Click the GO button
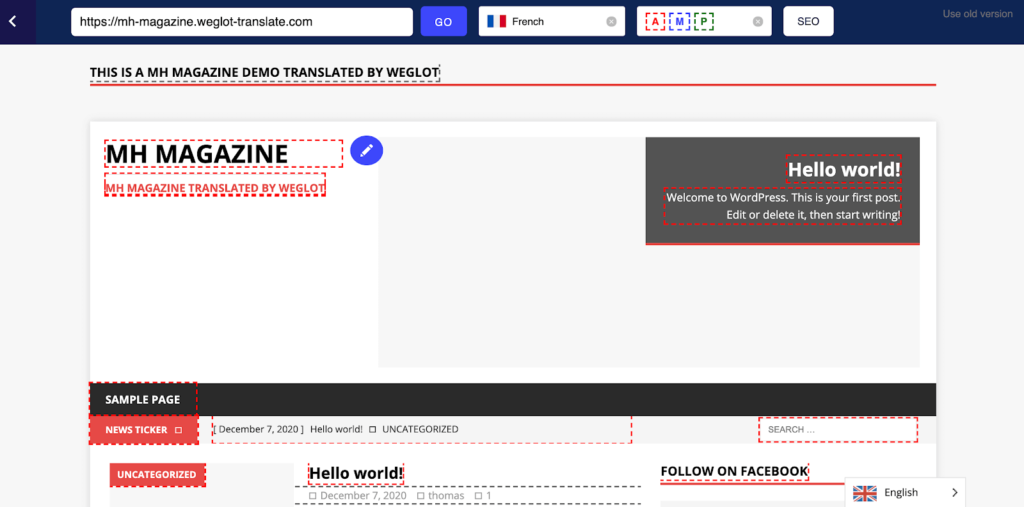Screen dimensions: 1024x507 click(x=443, y=22)
